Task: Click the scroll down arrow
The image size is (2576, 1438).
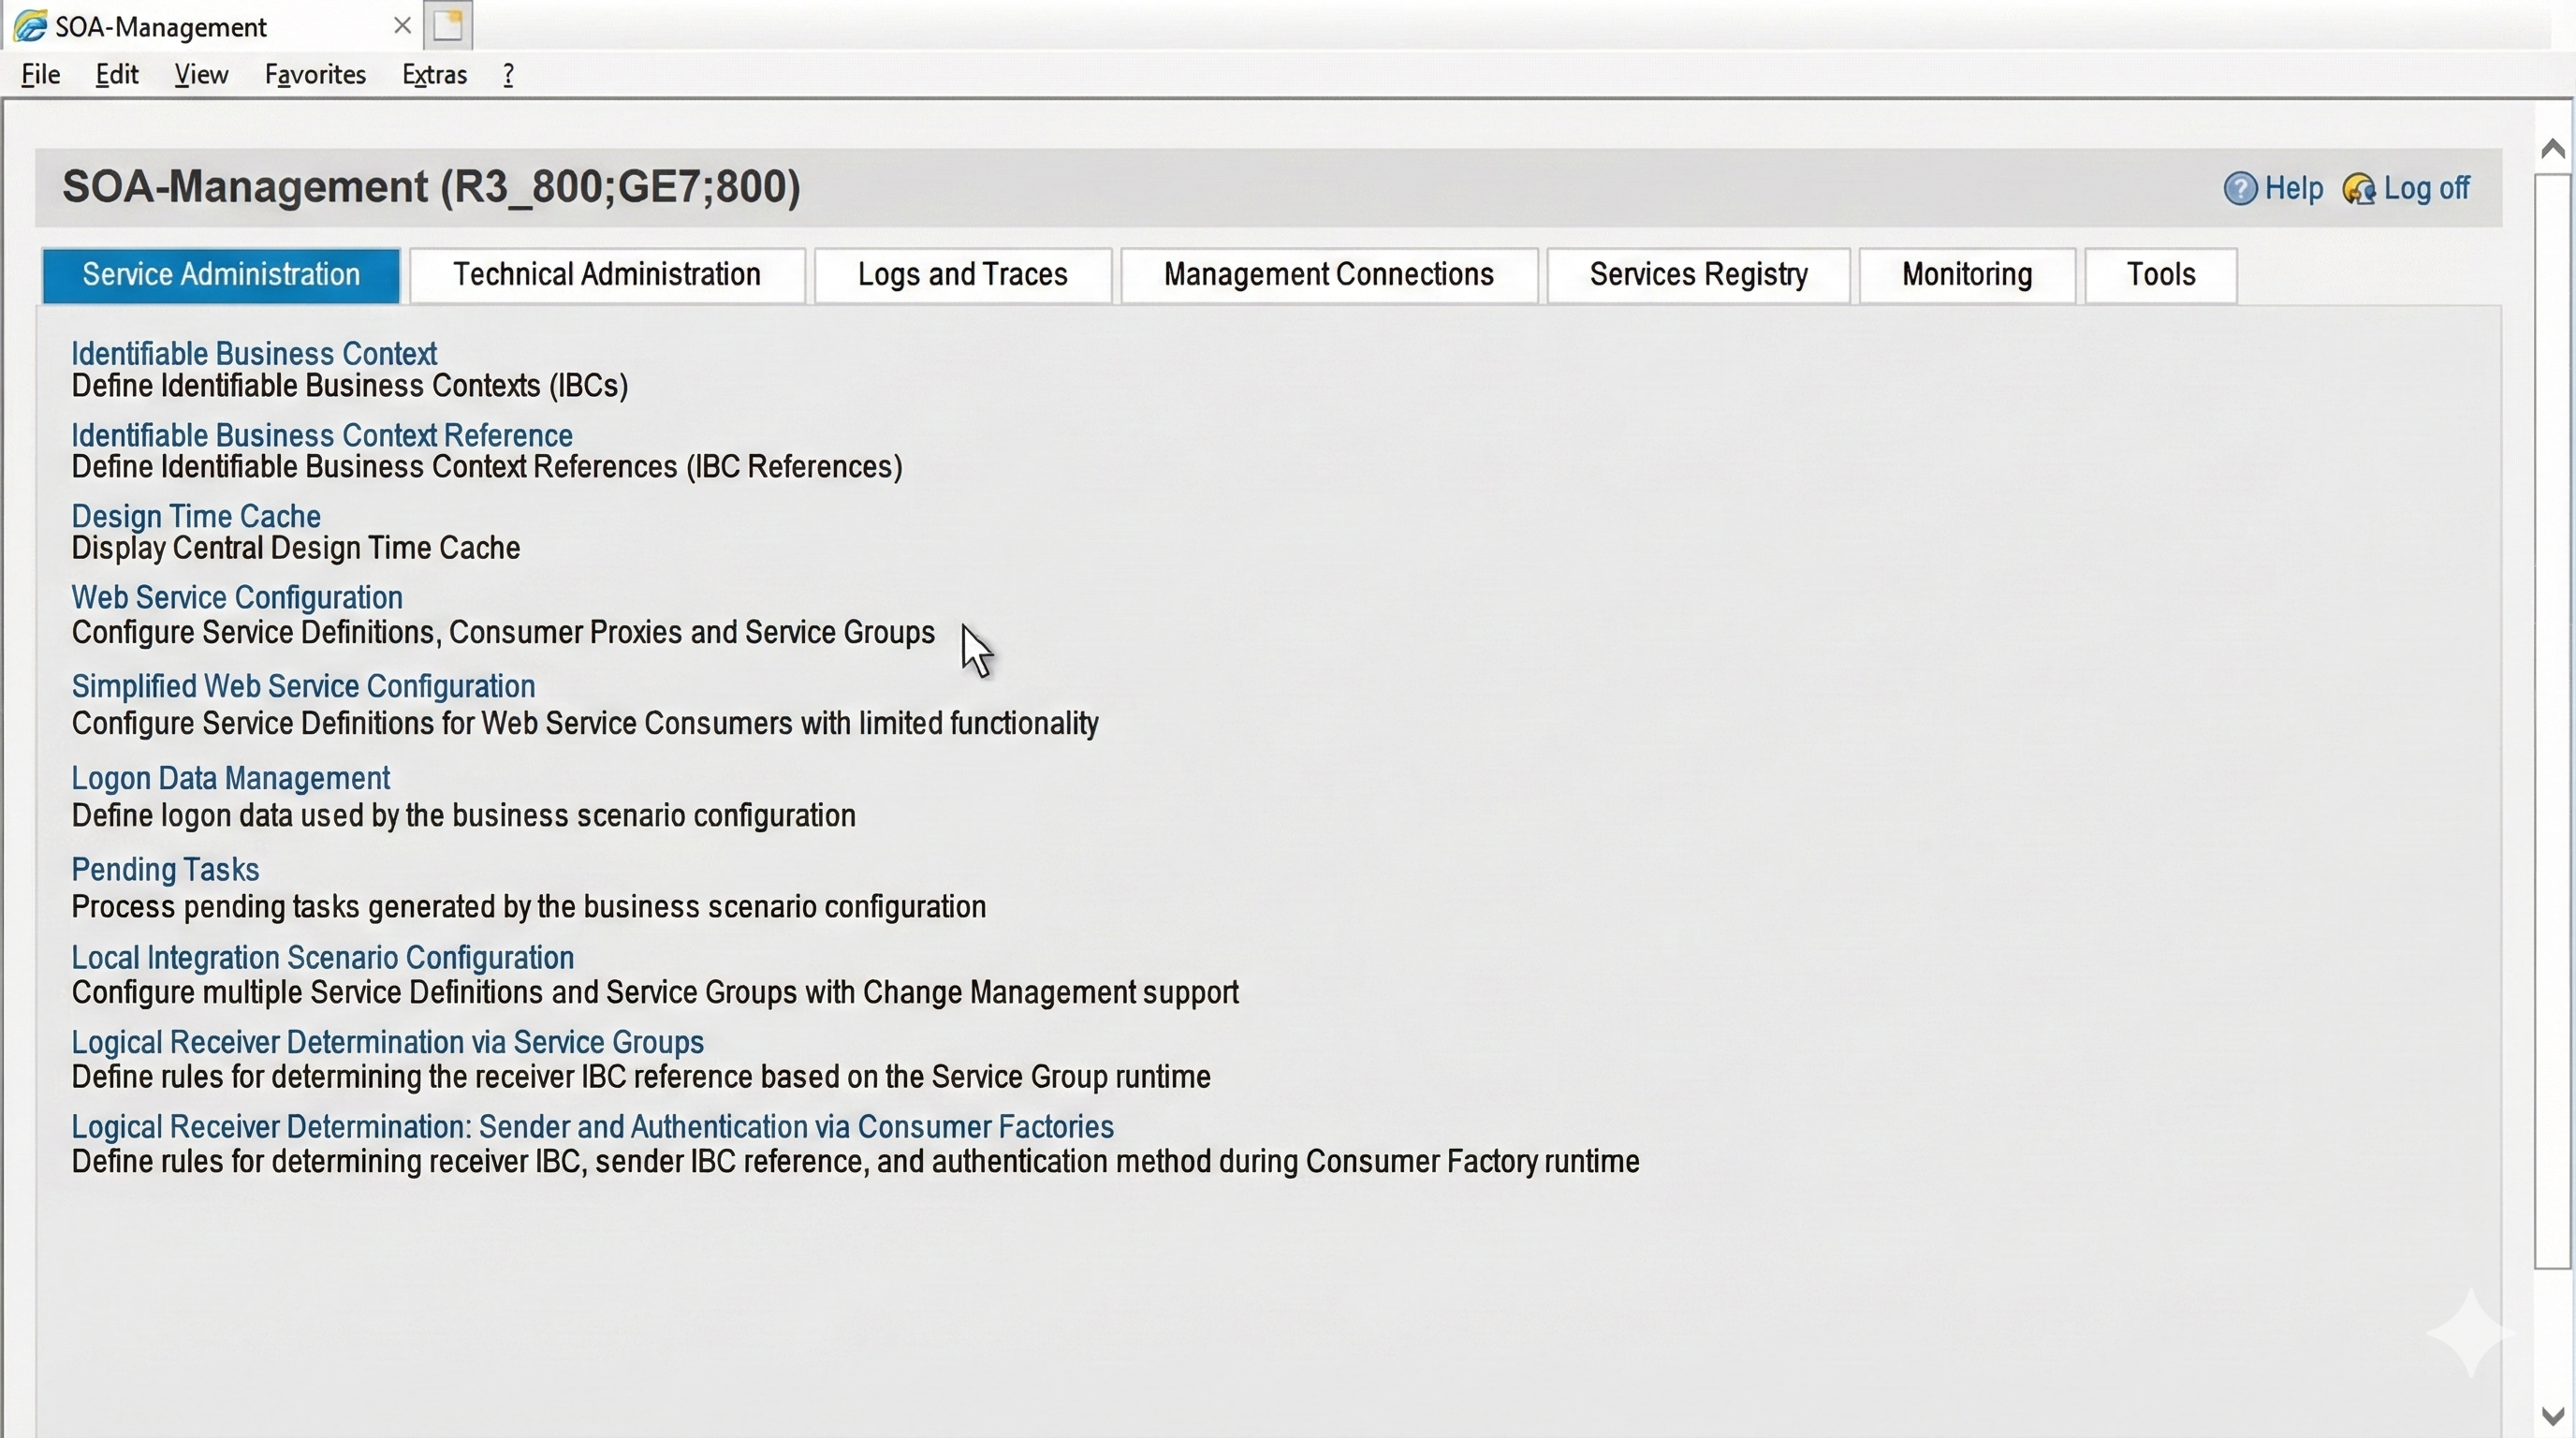Action: pyautogui.click(x=2552, y=1416)
